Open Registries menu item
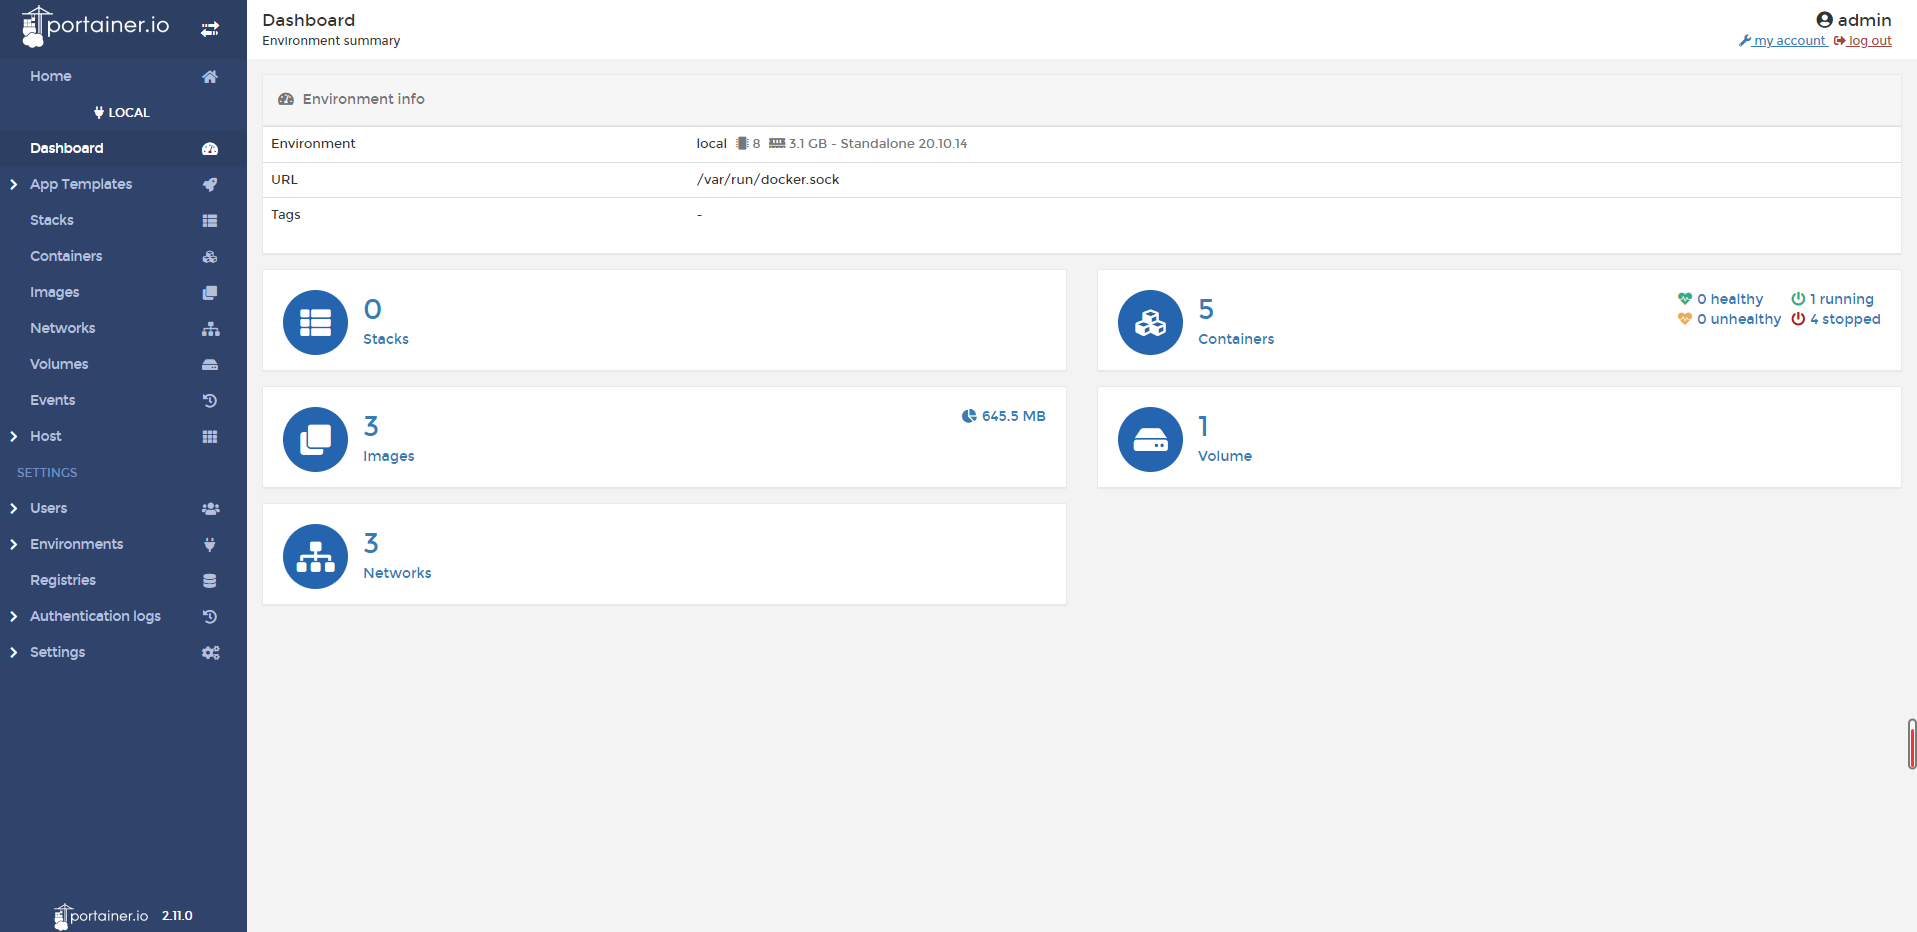Image resolution: width=1917 pixels, height=932 pixels. point(63,580)
